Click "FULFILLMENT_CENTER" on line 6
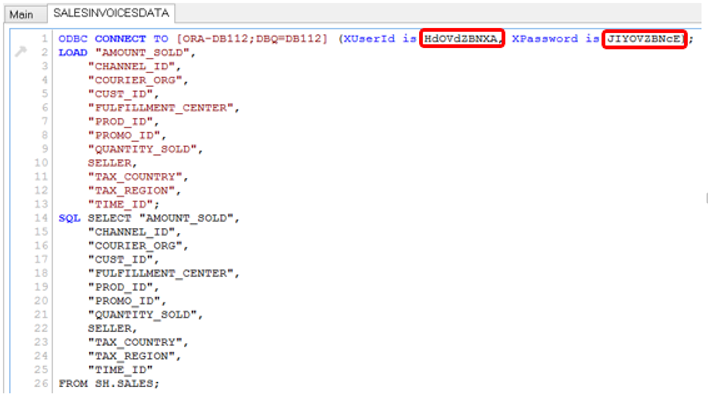Image resolution: width=708 pixels, height=398 pixels. [x=161, y=108]
